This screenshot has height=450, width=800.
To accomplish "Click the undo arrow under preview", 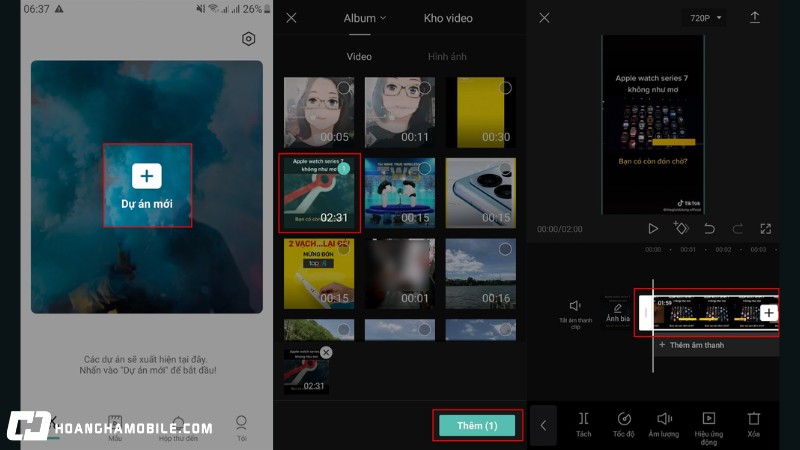I will click(709, 229).
